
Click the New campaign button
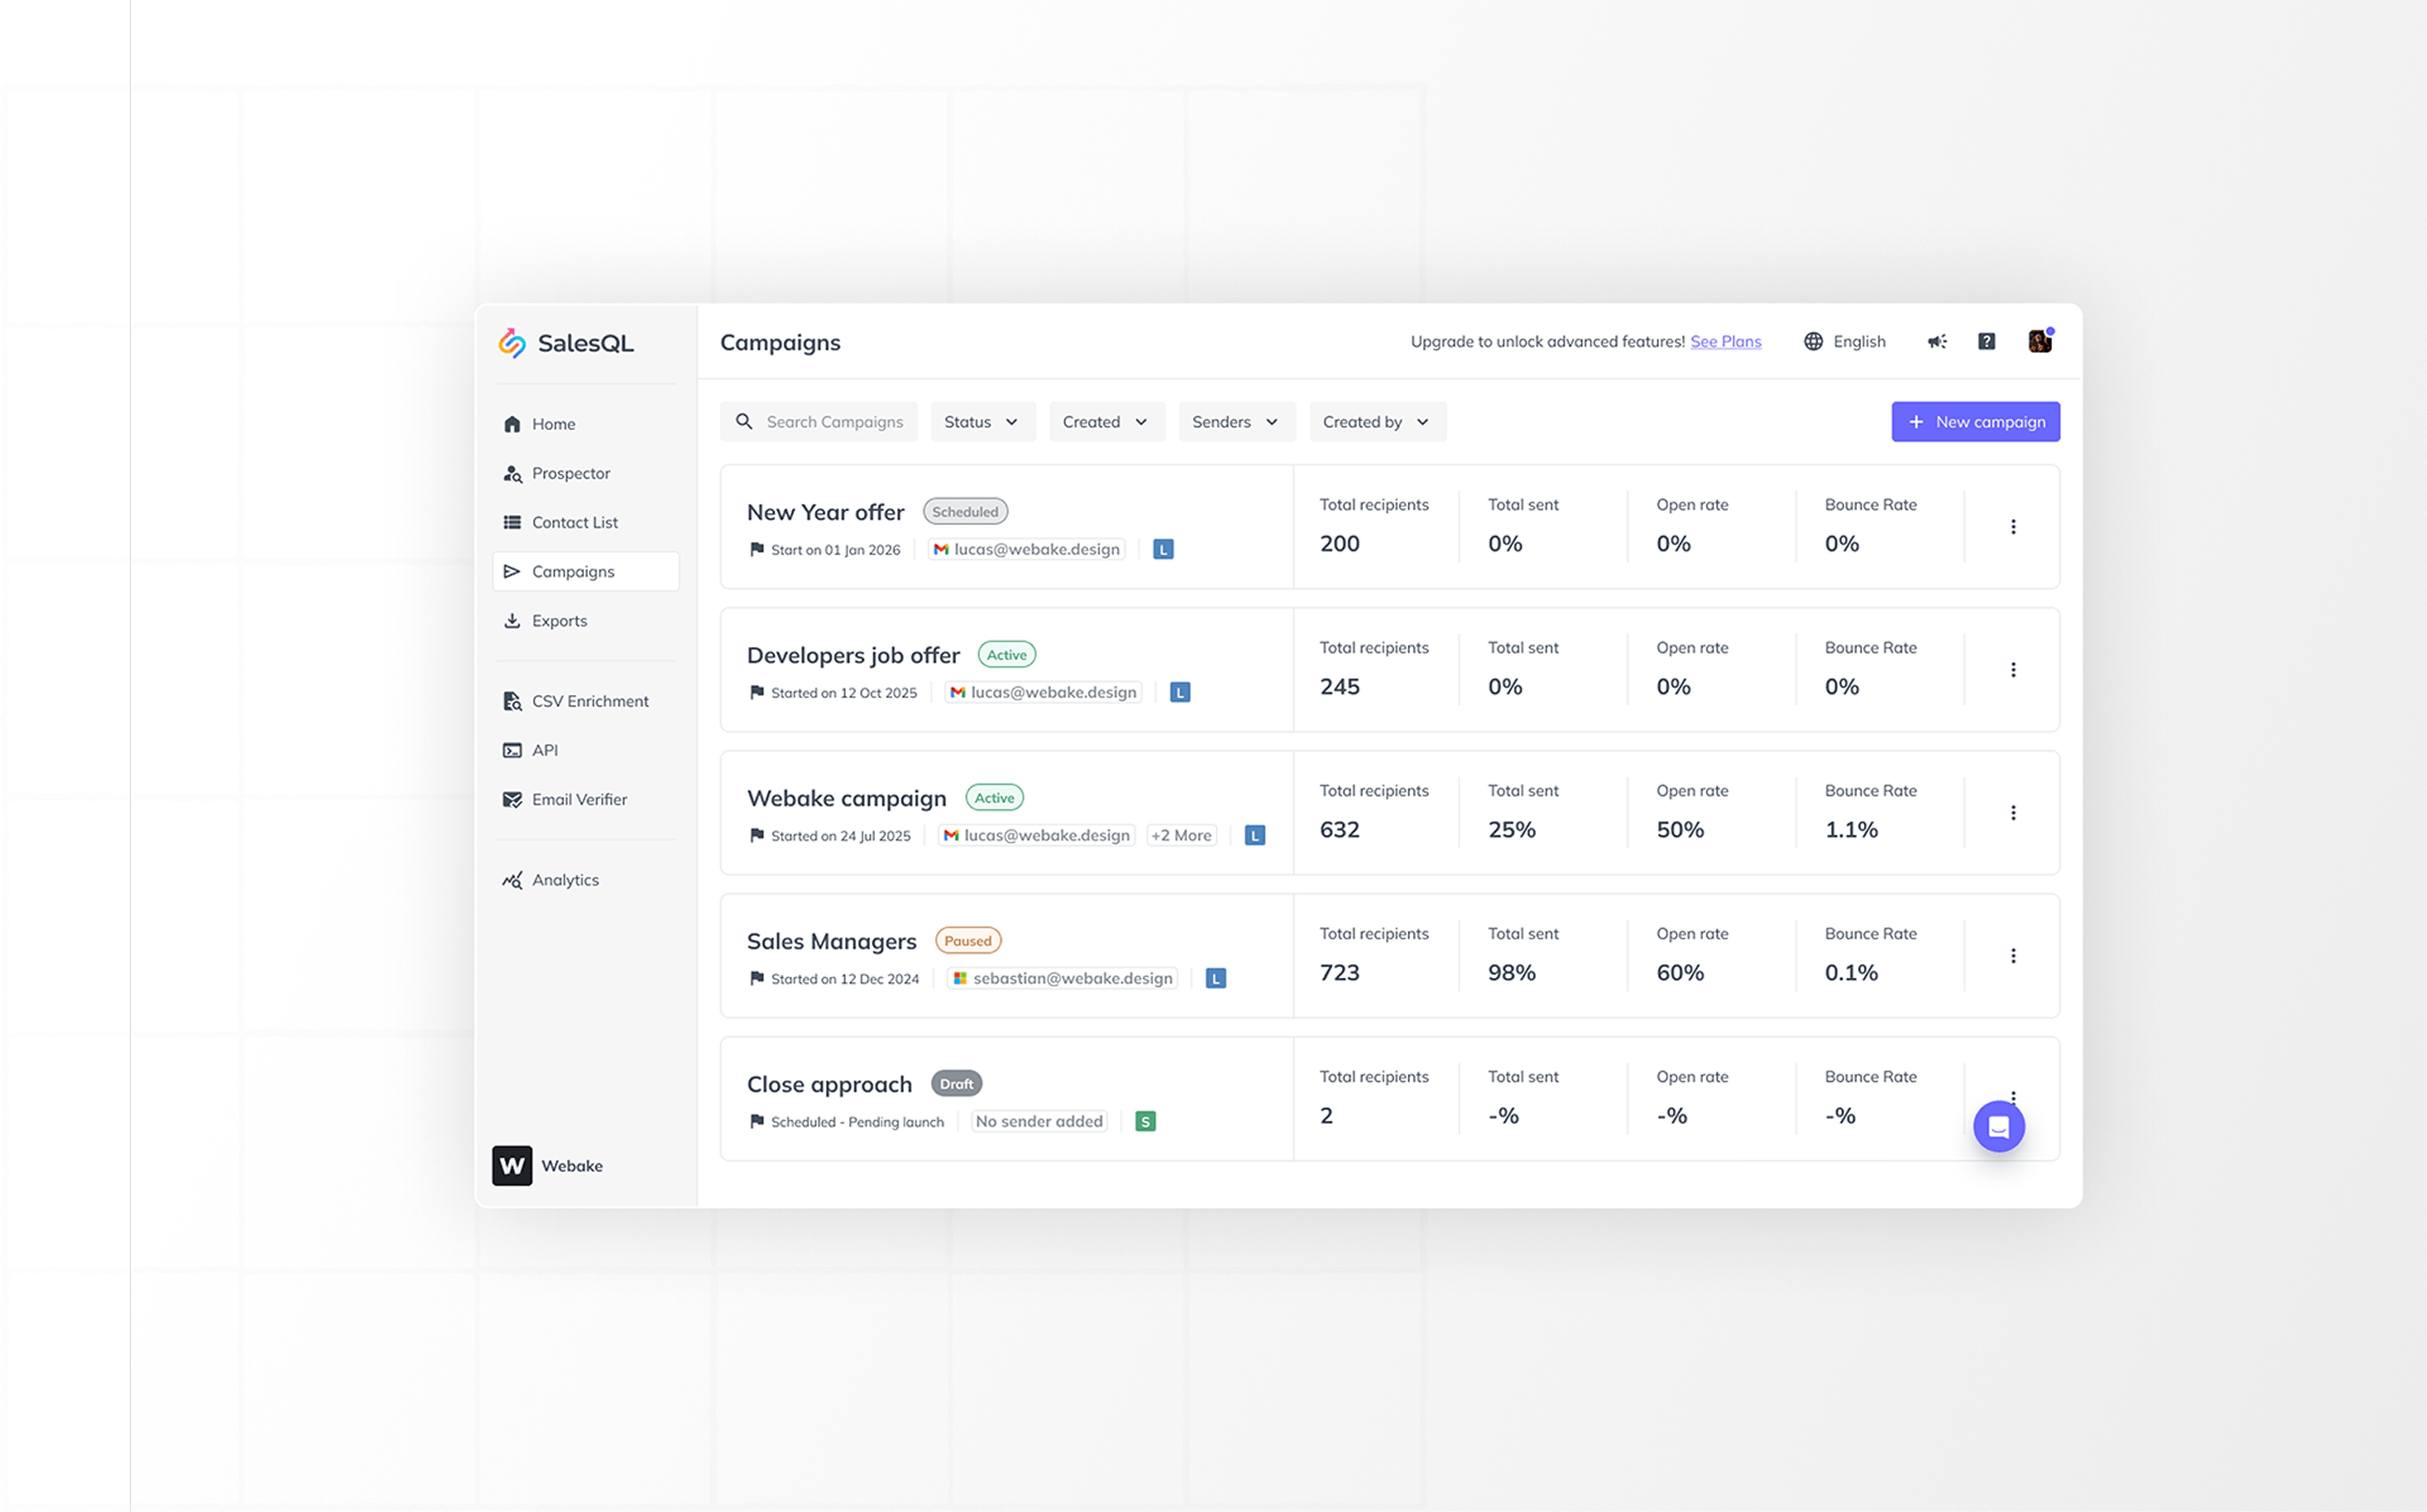click(1976, 422)
